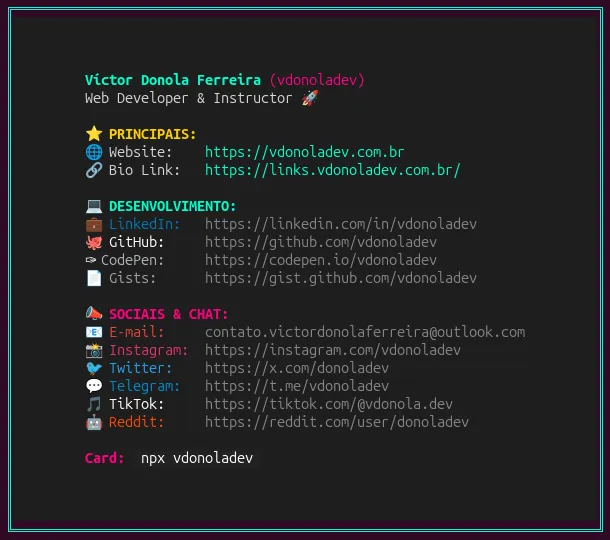The image size is (610, 540).
Task: Click the document icon next to Gists
Action: coord(94,278)
